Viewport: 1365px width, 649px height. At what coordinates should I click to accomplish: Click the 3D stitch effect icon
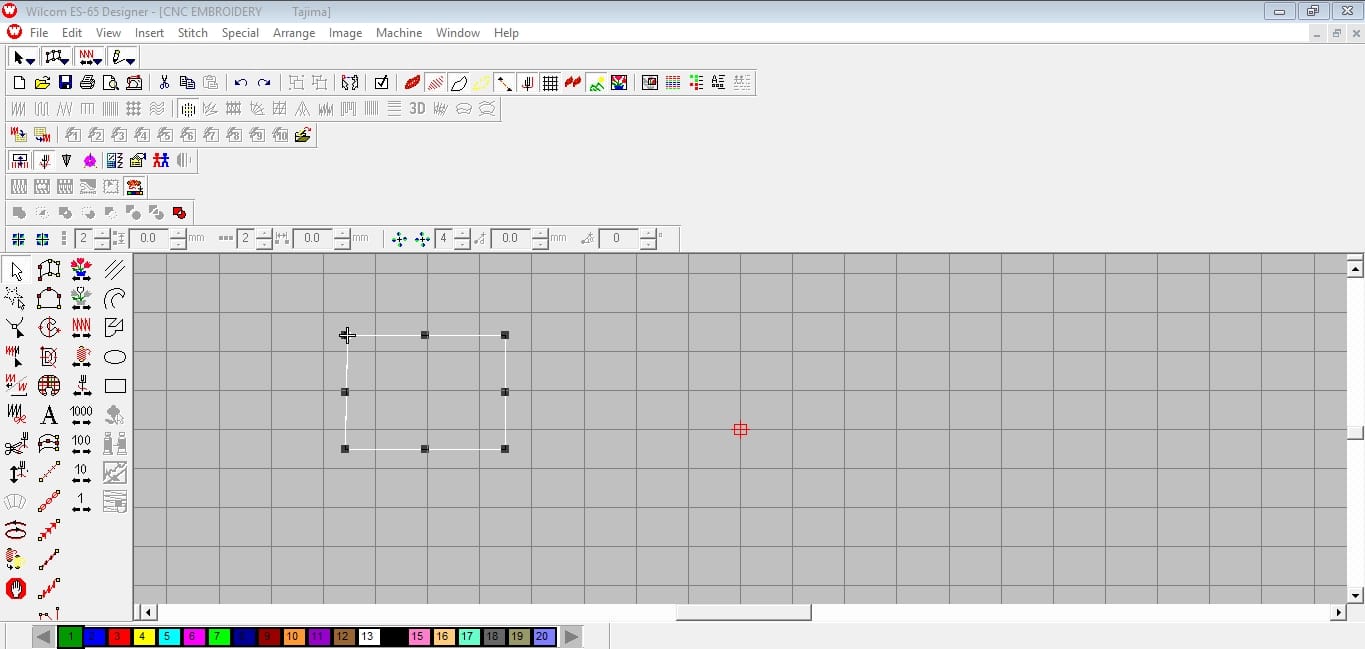click(417, 109)
